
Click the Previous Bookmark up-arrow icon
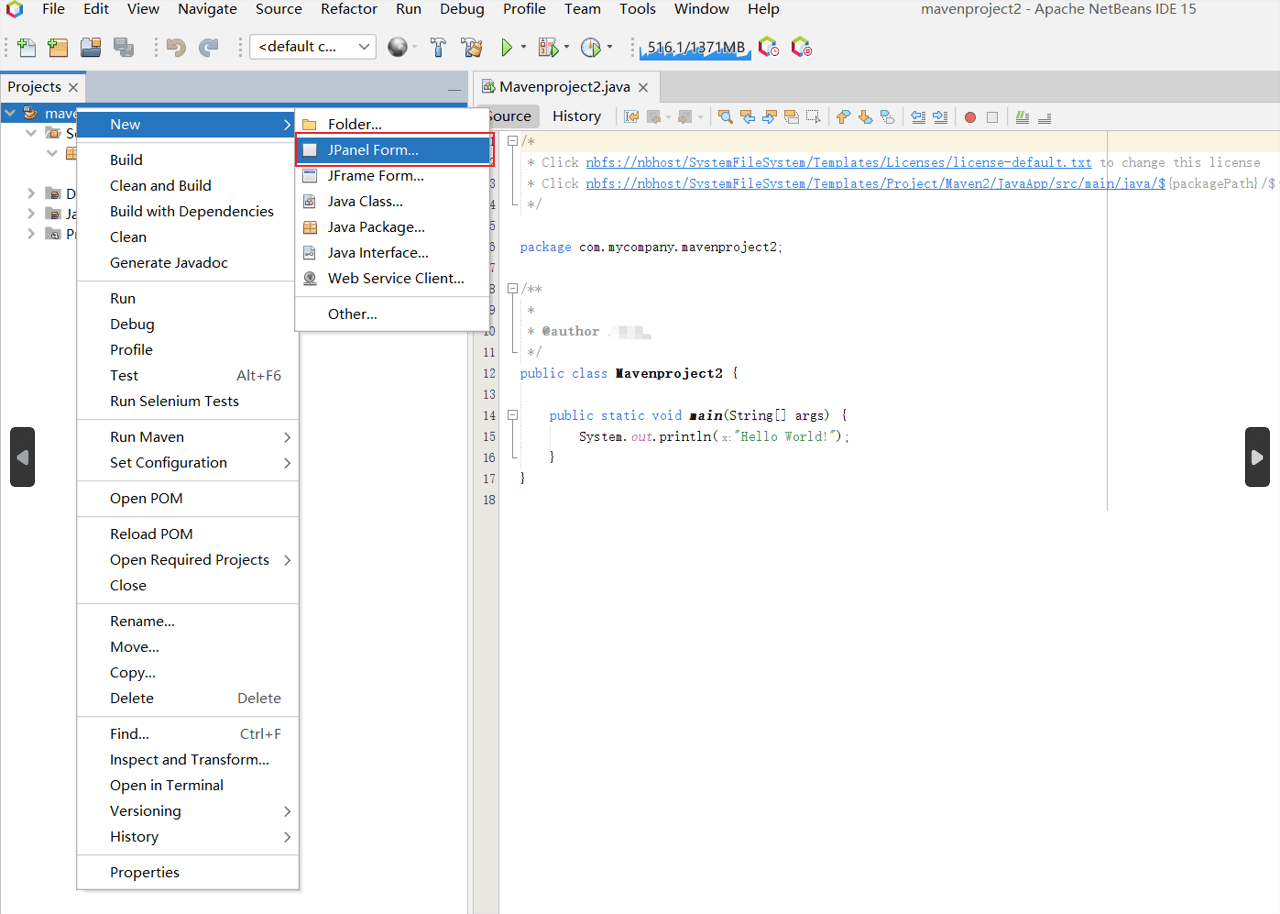842,117
